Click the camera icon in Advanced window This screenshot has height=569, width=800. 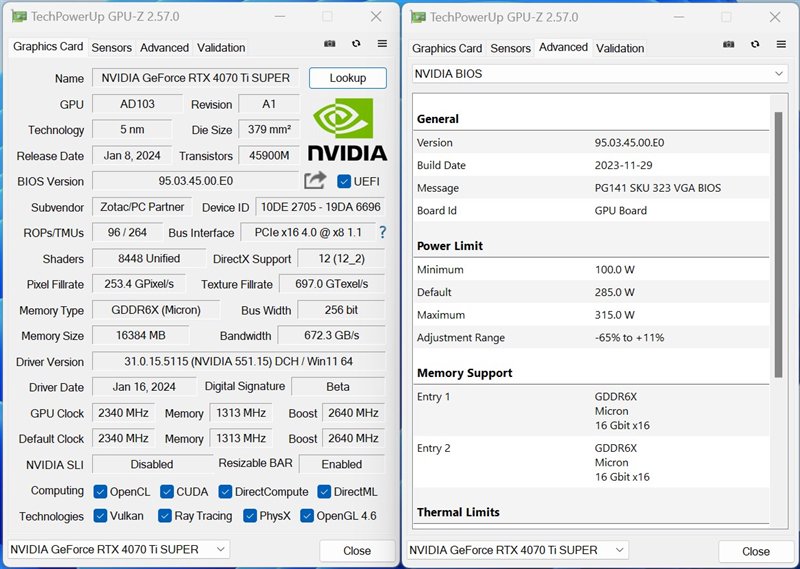729,44
